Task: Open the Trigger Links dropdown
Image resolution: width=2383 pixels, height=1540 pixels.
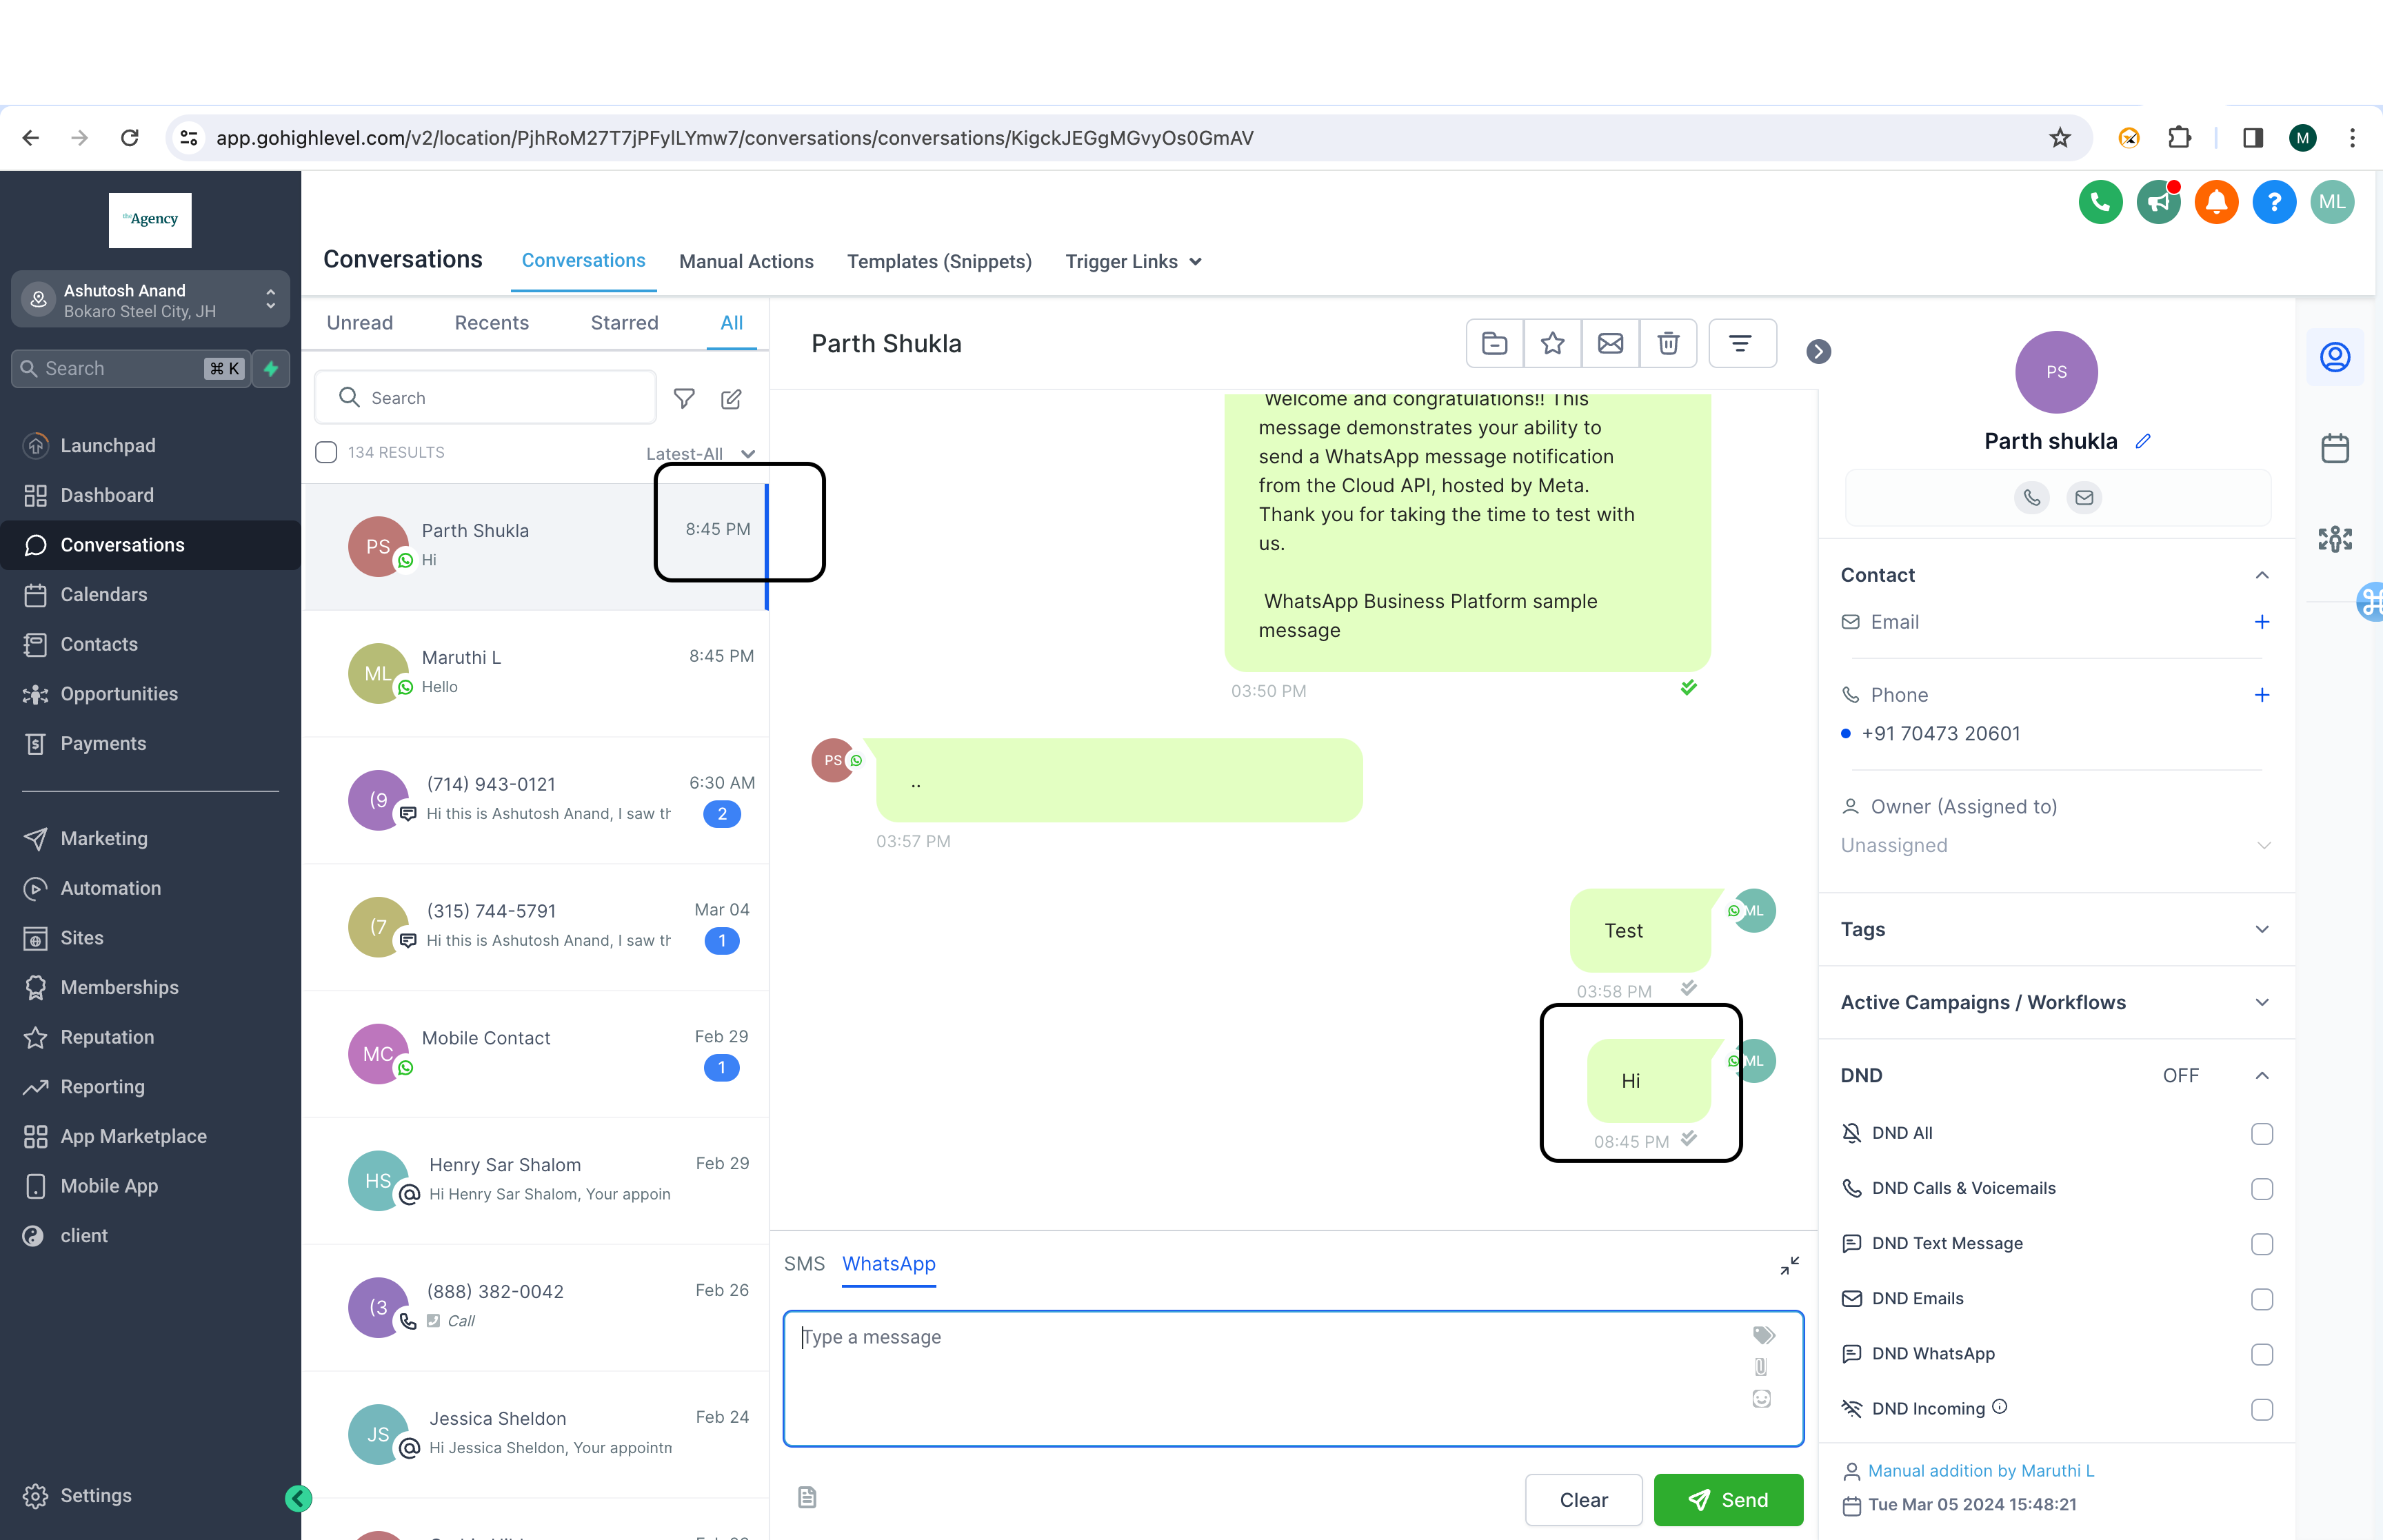Action: point(1132,262)
